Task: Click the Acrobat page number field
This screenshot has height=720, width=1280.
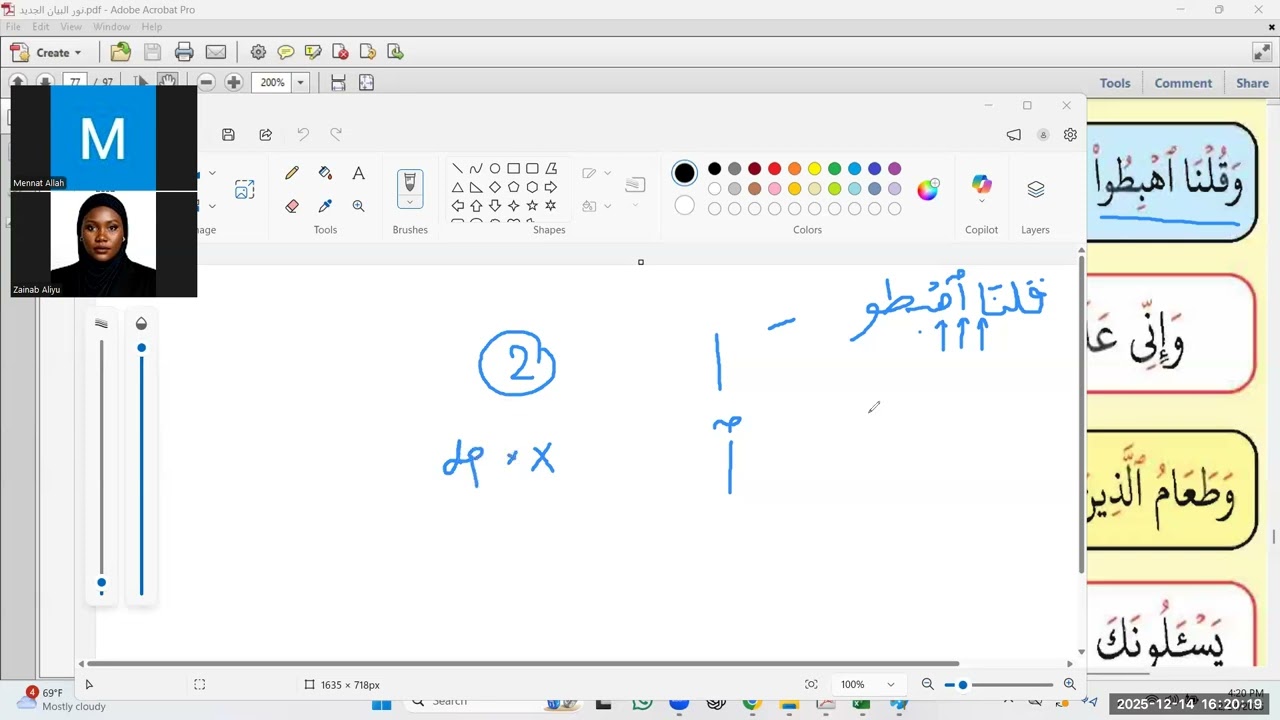Action: [77, 82]
